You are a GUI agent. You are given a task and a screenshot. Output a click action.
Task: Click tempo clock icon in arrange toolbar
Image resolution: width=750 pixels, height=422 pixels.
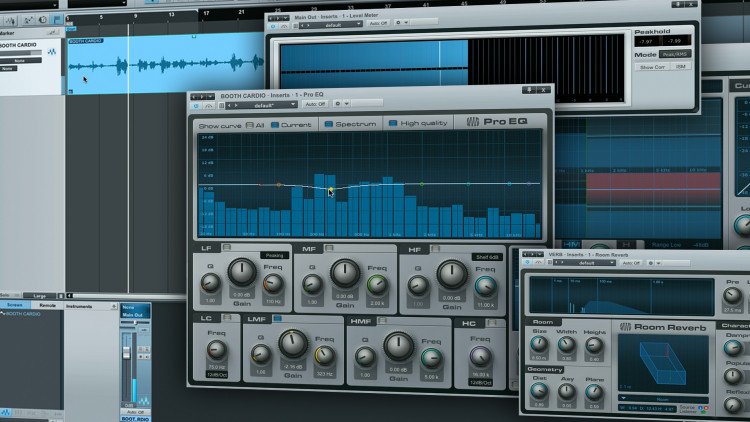coord(43,20)
